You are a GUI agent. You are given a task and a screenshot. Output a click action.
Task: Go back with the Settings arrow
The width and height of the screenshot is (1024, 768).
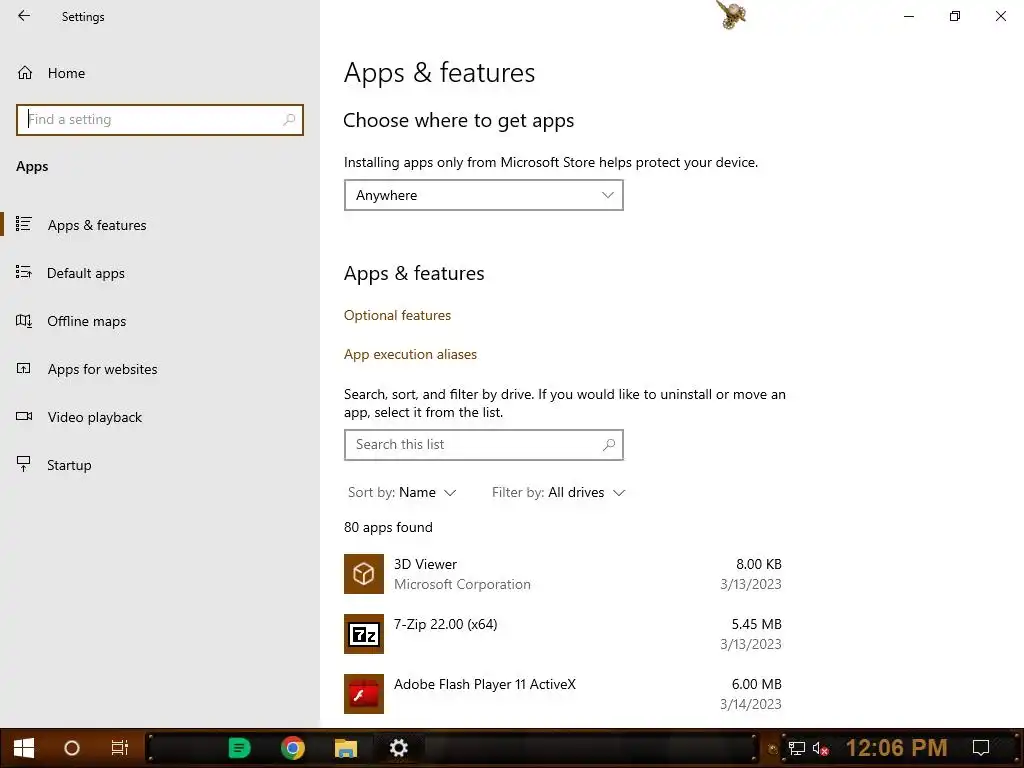(x=24, y=16)
